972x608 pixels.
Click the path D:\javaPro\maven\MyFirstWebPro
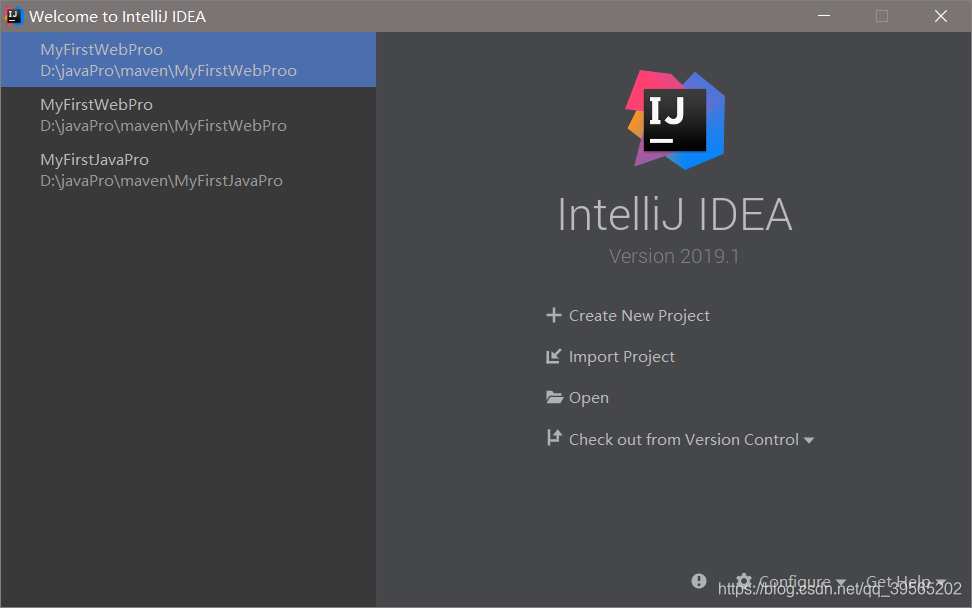(x=164, y=126)
